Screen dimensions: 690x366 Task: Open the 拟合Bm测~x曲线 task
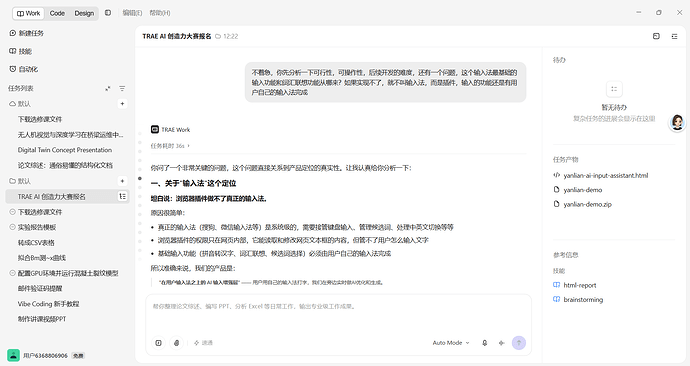coord(42,258)
